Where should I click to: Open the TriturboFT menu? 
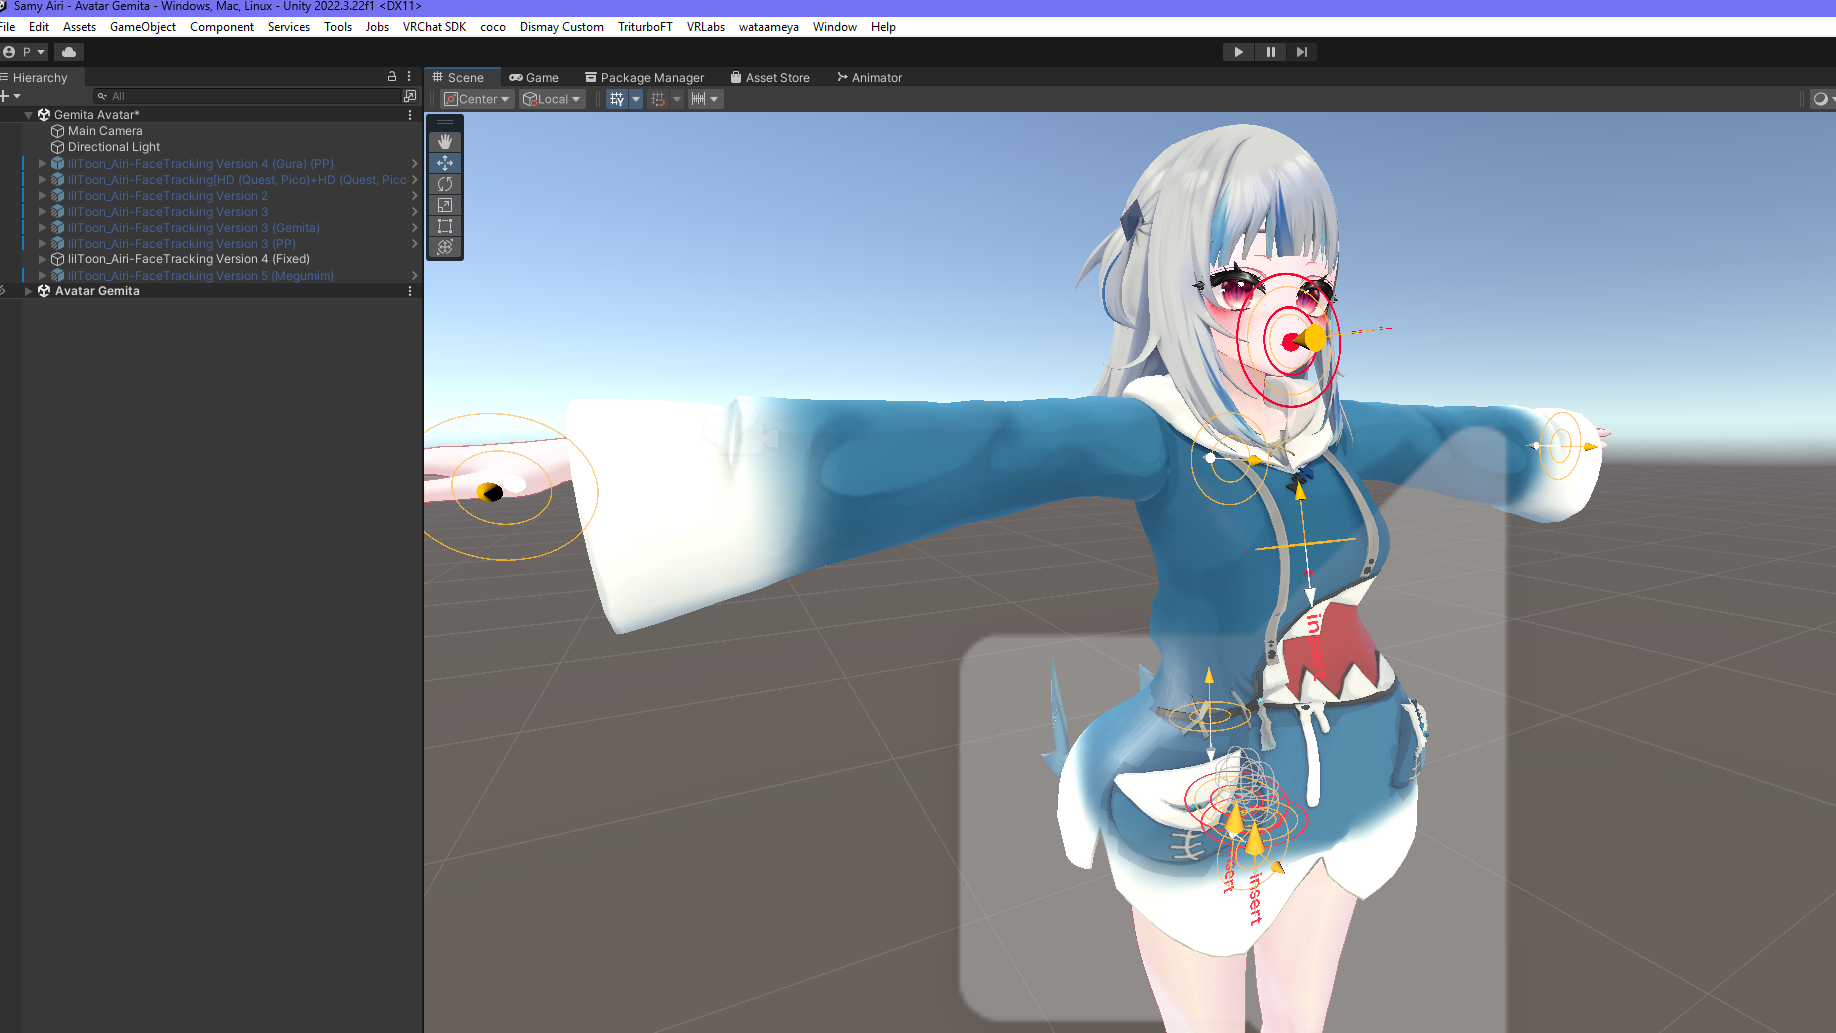click(x=645, y=27)
